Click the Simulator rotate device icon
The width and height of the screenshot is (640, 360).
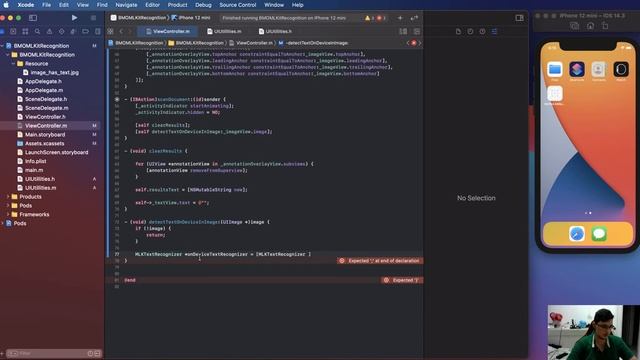pyautogui.click(x=605, y=26)
